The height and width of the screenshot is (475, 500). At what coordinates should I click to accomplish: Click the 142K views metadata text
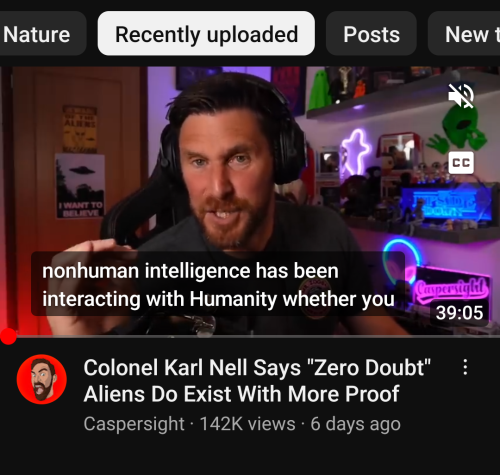click(247, 424)
